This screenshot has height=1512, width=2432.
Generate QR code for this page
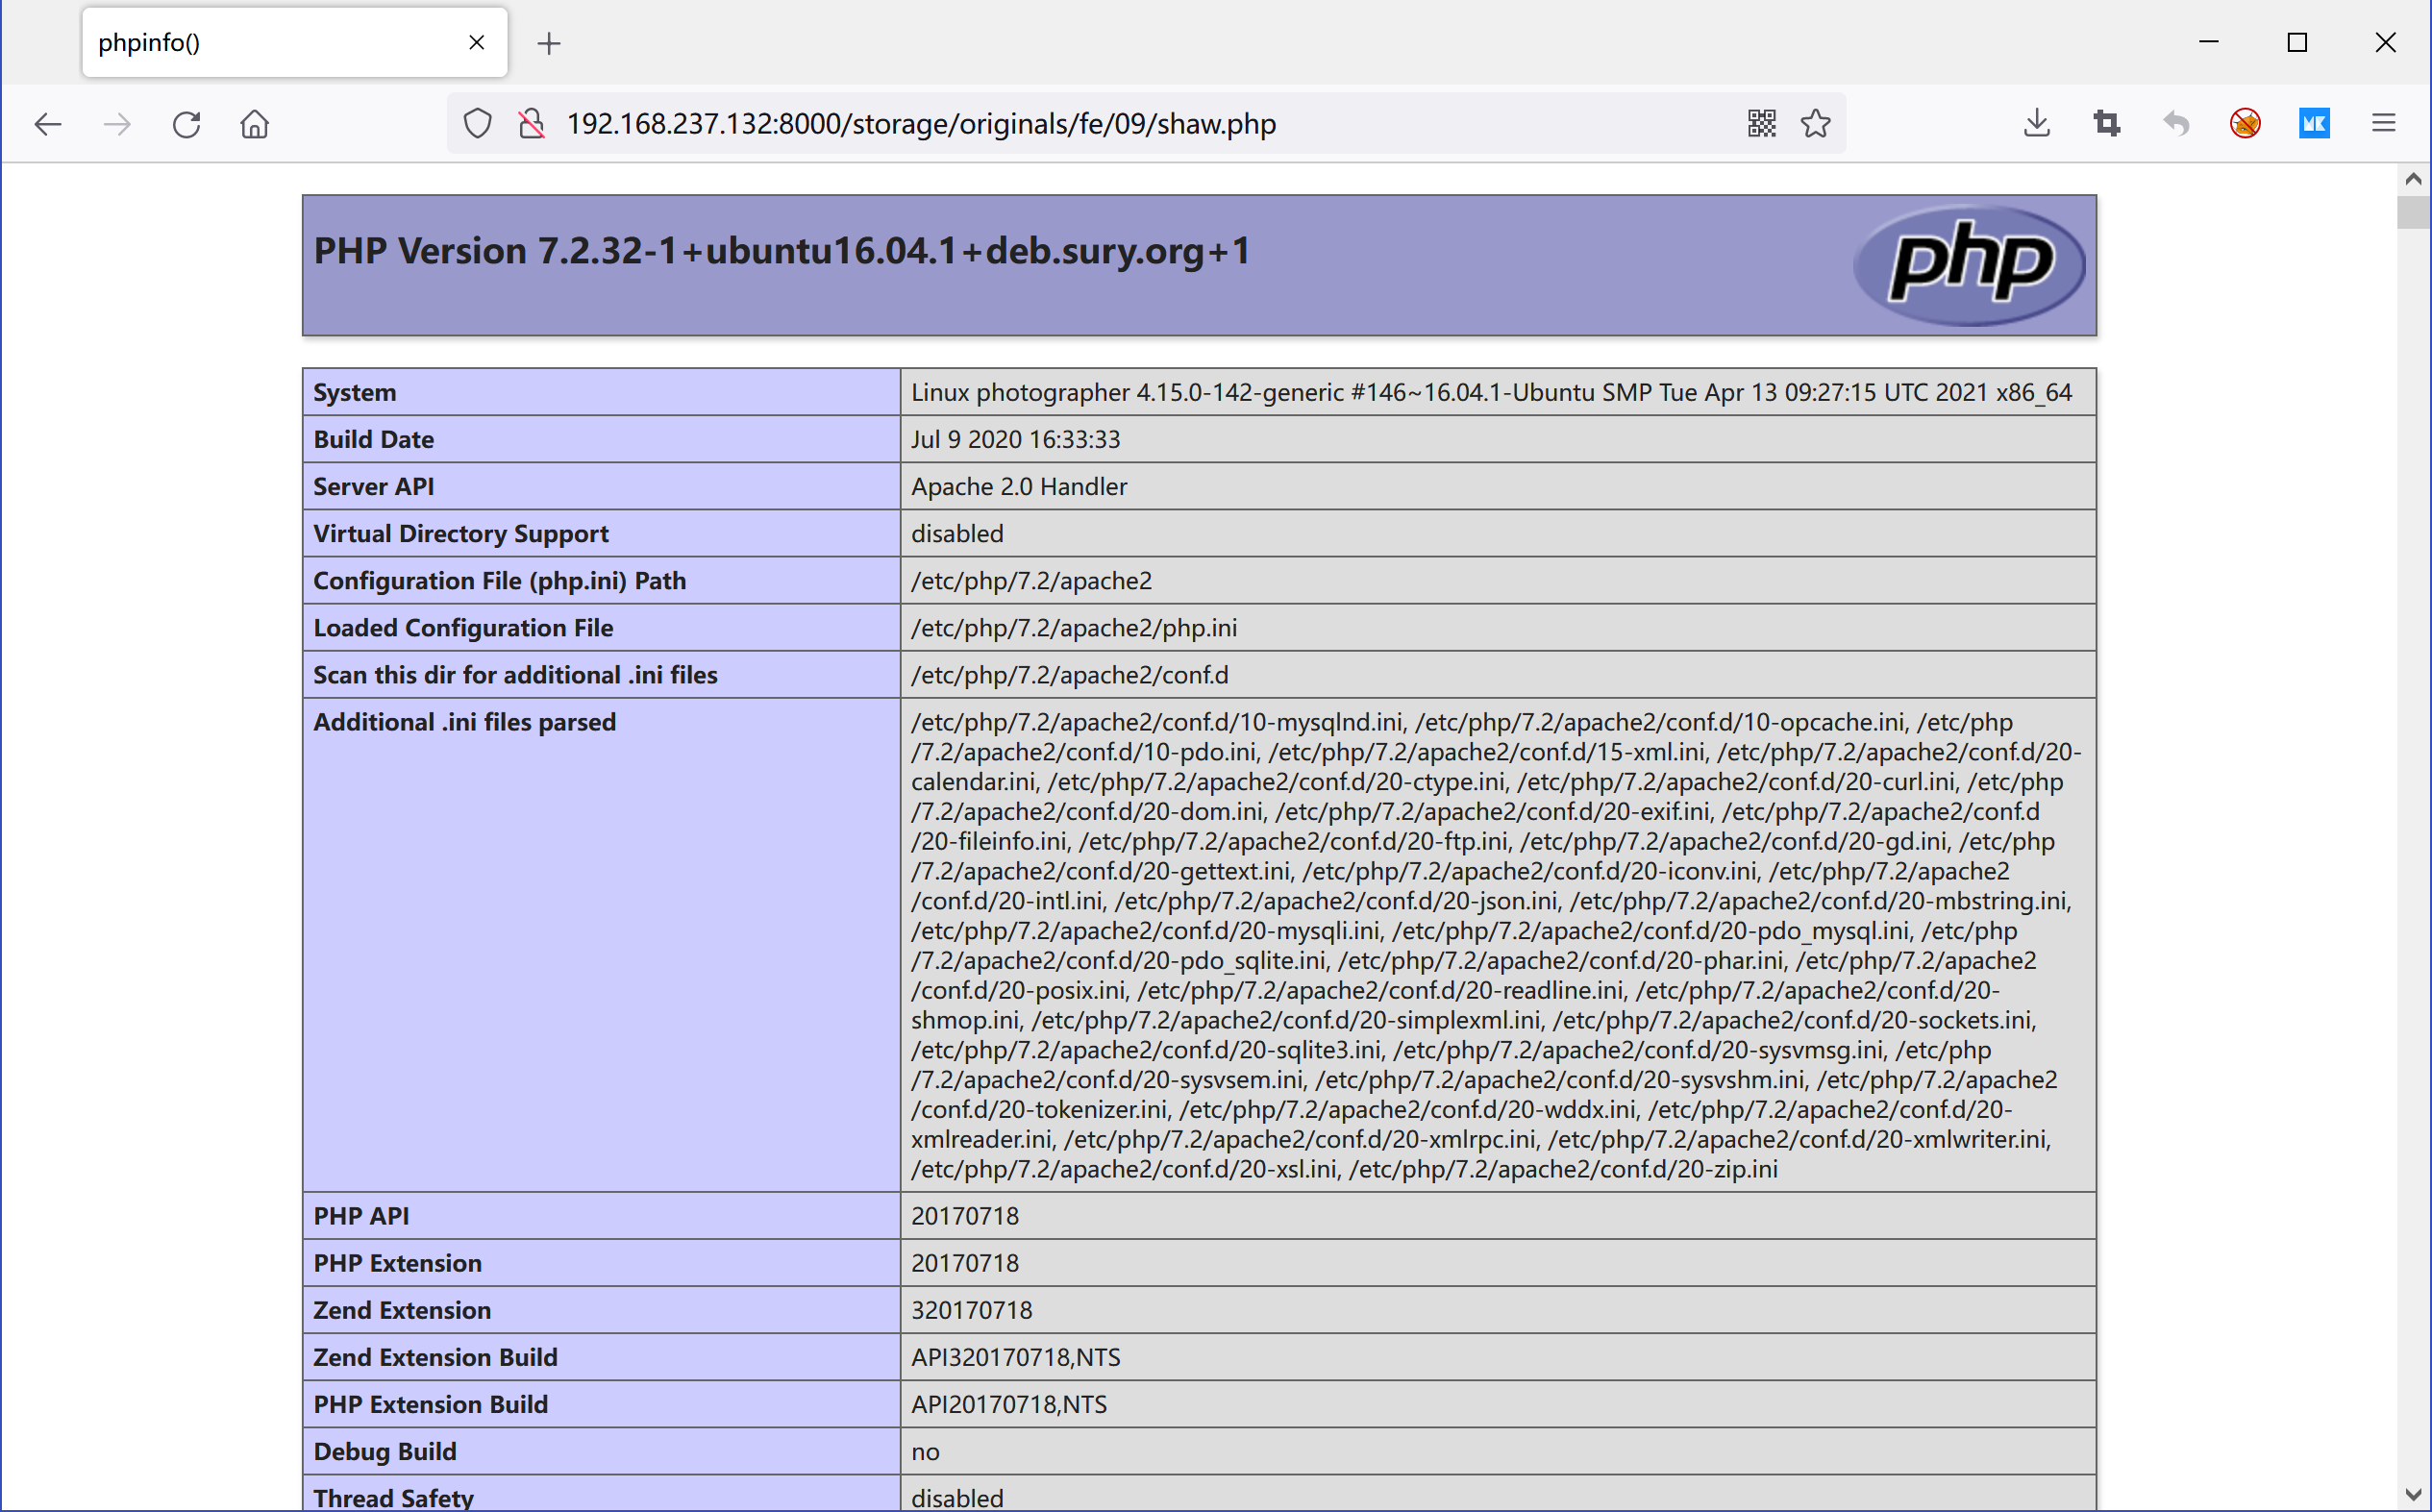tap(1762, 124)
